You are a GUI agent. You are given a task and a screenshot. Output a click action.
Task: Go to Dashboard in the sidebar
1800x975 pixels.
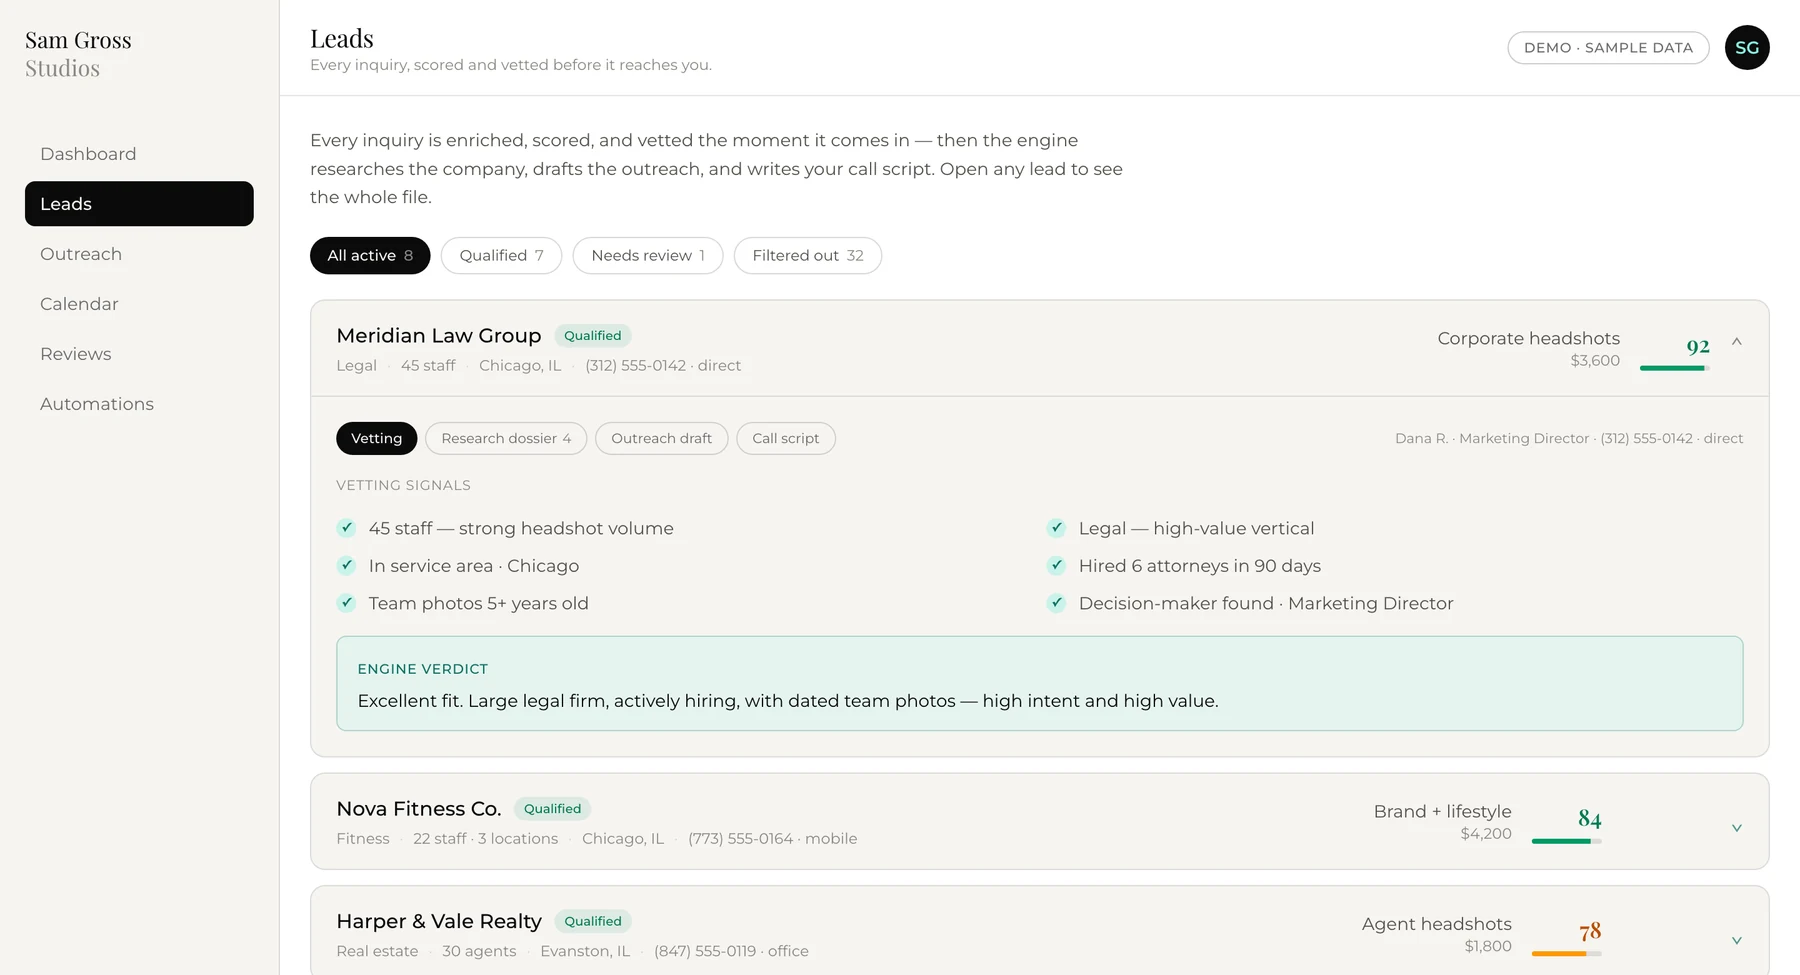click(x=139, y=154)
